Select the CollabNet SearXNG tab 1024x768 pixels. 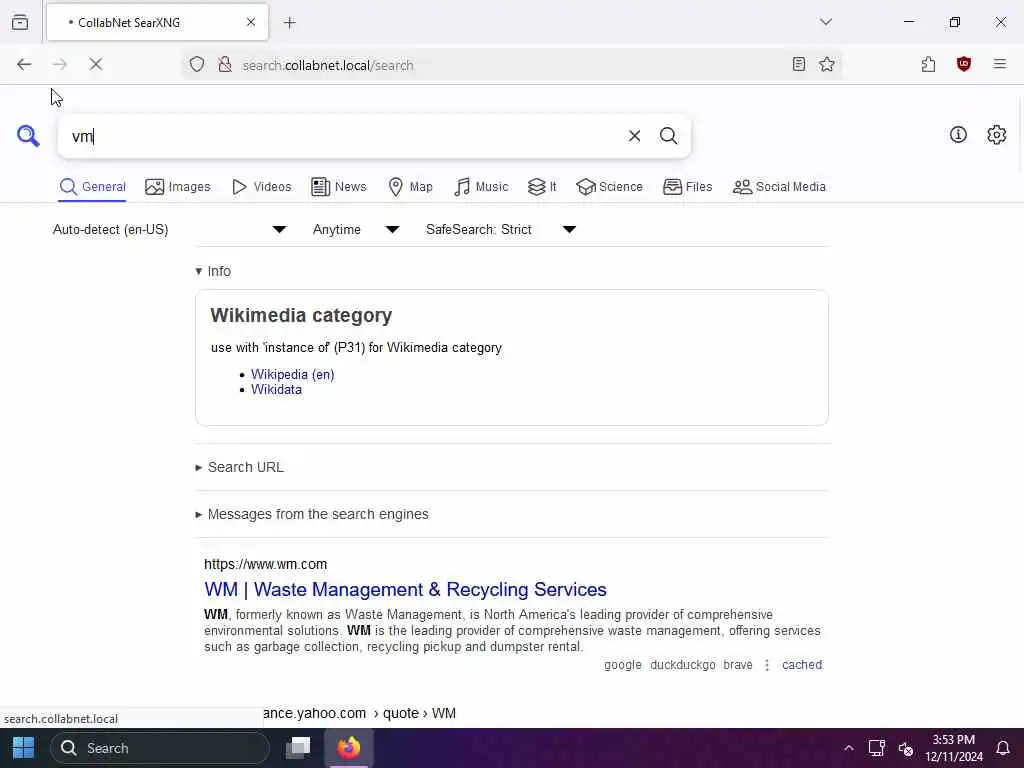click(x=157, y=22)
